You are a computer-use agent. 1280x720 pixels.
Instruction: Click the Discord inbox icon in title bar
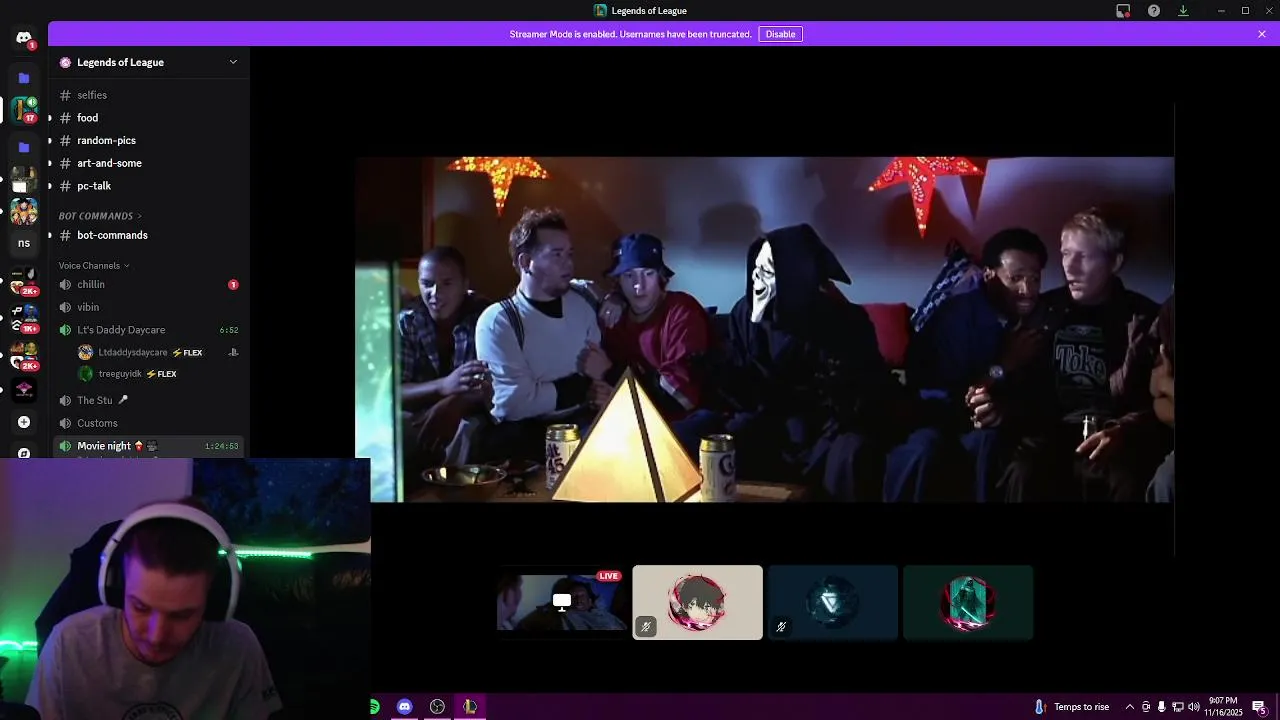click(1123, 11)
